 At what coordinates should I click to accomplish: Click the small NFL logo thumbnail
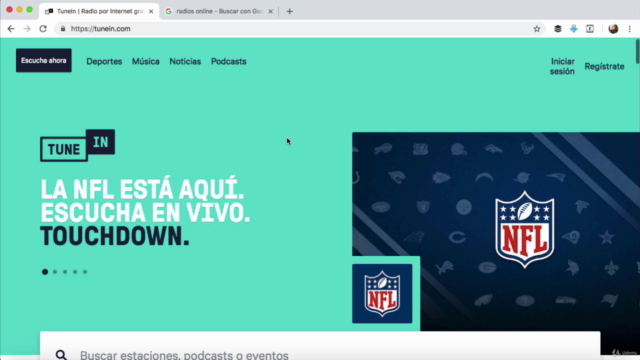pos(382,293)
